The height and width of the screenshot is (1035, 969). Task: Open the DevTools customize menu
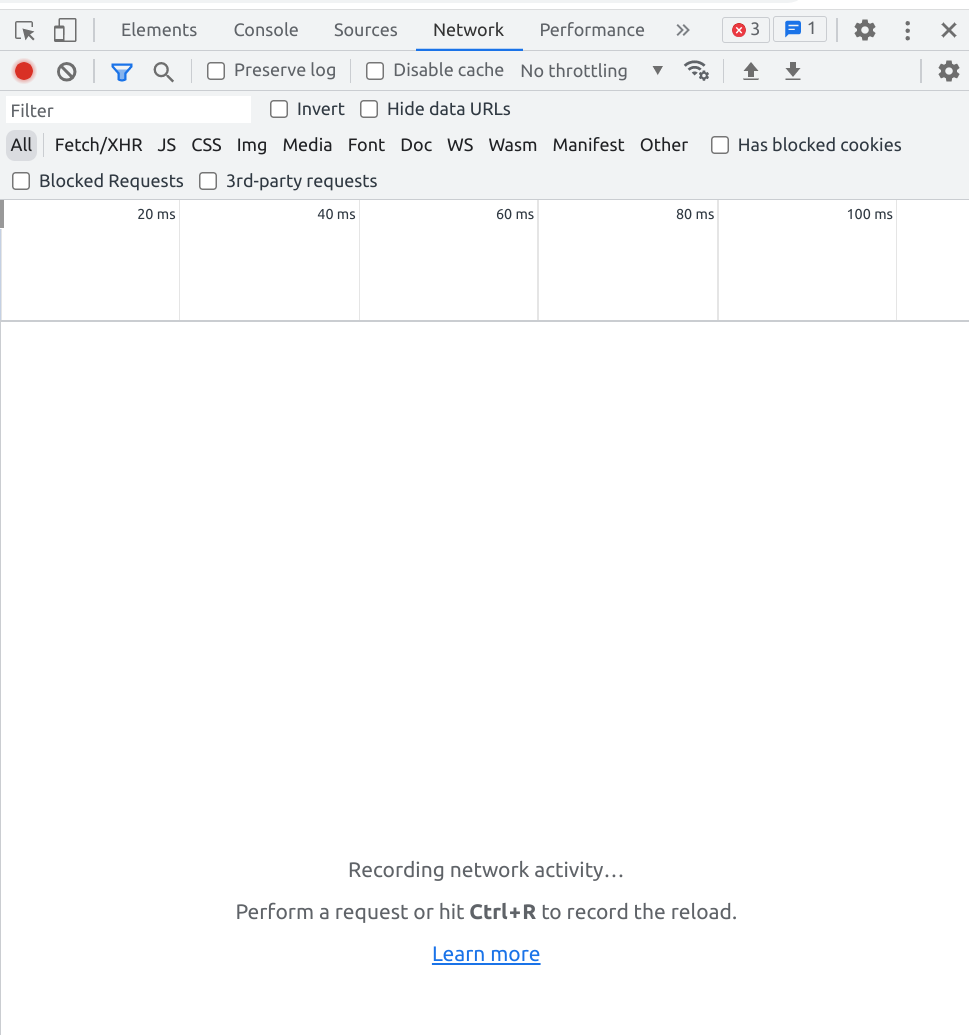coord(908,30)
